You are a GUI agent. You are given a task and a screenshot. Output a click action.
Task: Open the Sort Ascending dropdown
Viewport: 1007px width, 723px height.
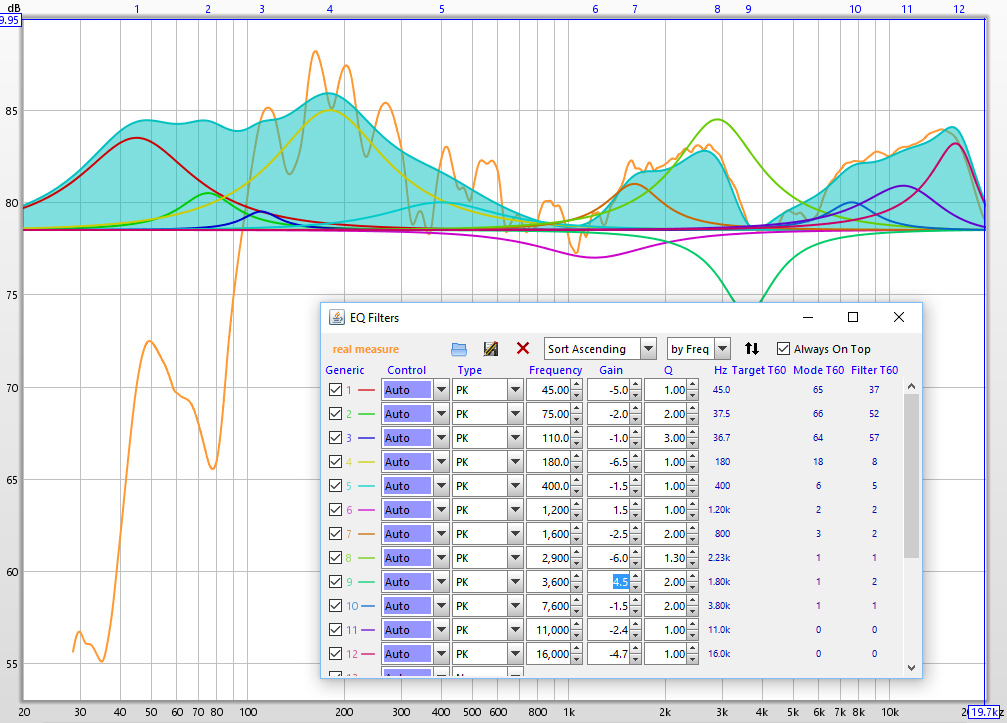point(648,348)
